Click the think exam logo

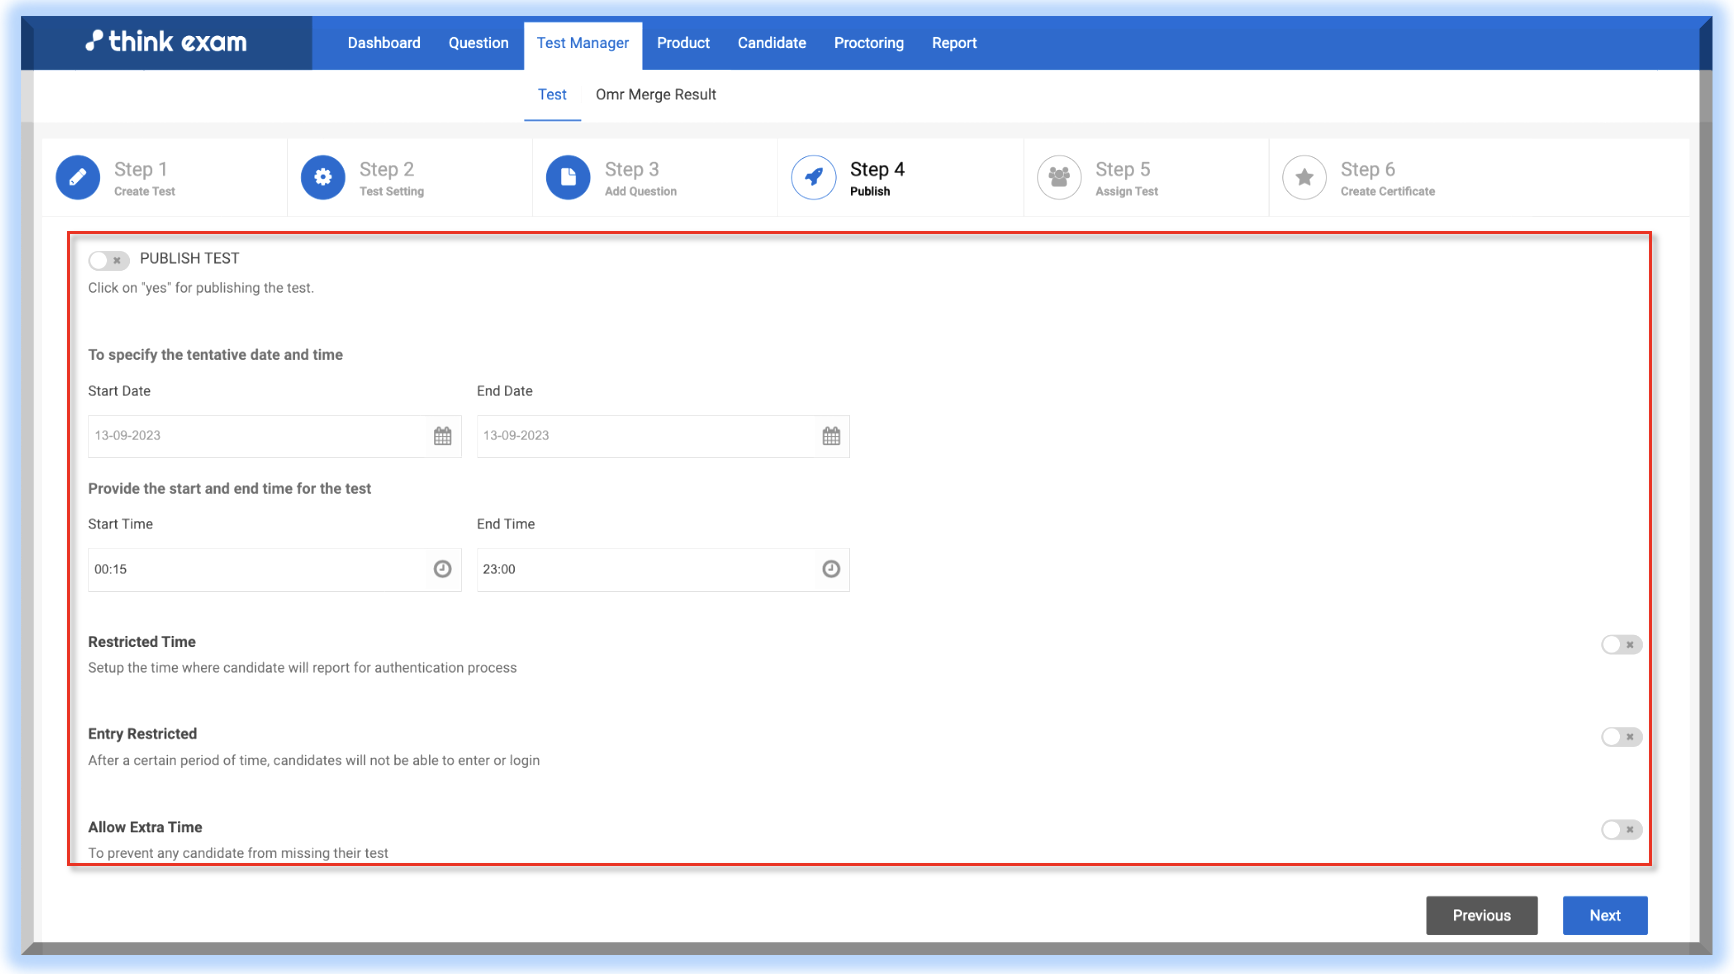point(166,42)
